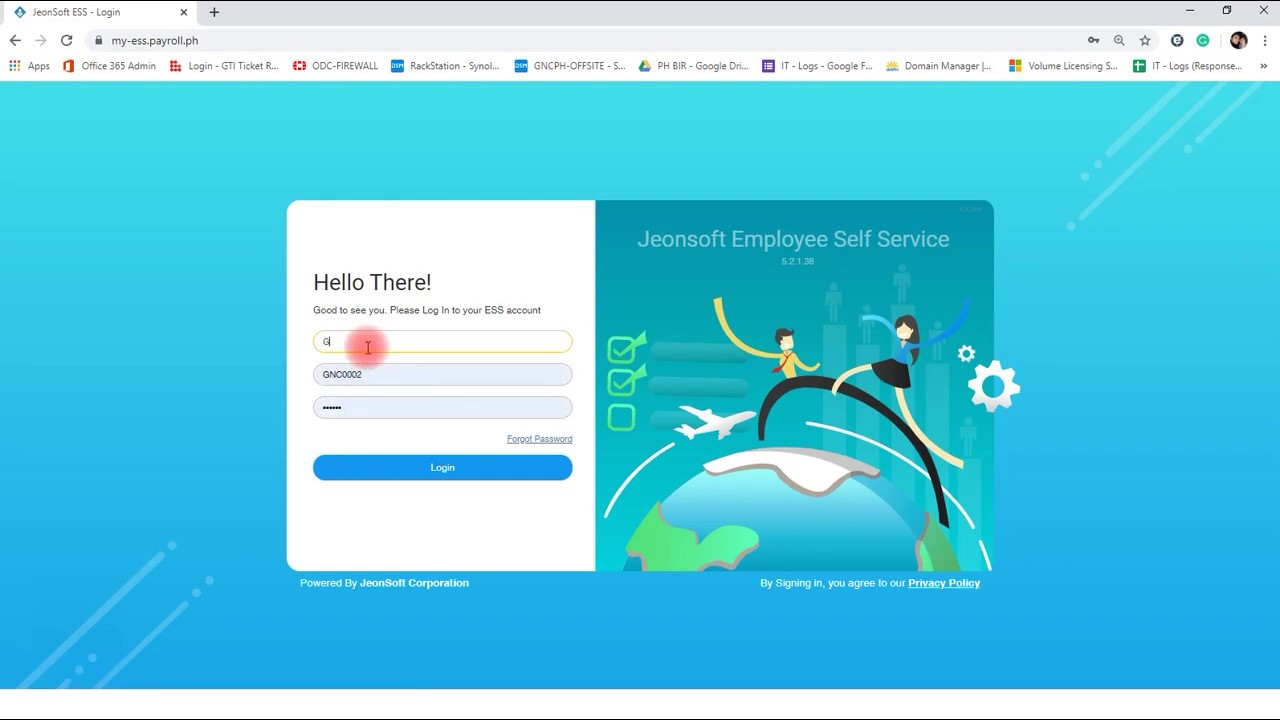Click the browser forward arrow
Viewport: 1280px width, 720px height.
[40, 40]
